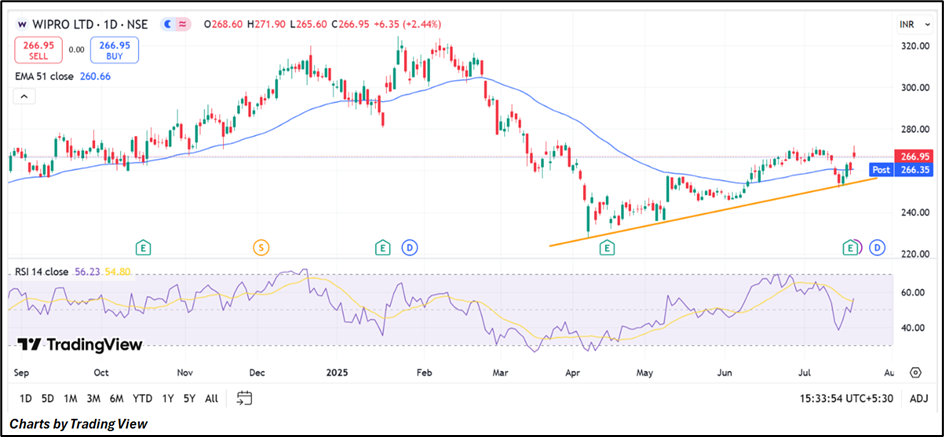
Task: Toggle ADJ adjusted price data
Action: (918, 398)
